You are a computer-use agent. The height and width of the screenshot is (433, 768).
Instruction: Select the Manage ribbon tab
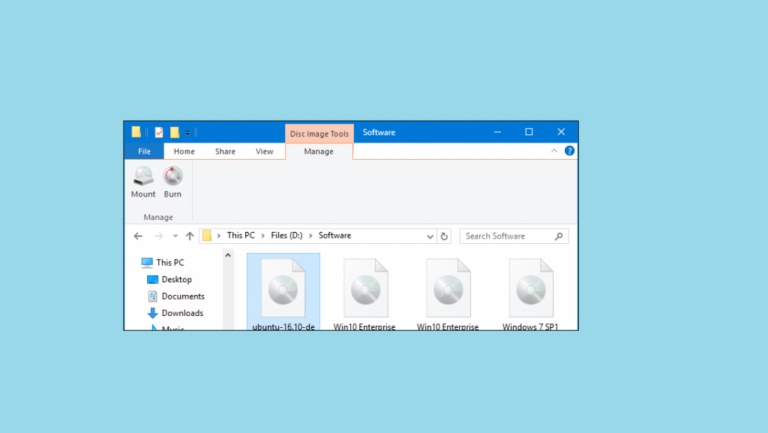tap(318, 151)
